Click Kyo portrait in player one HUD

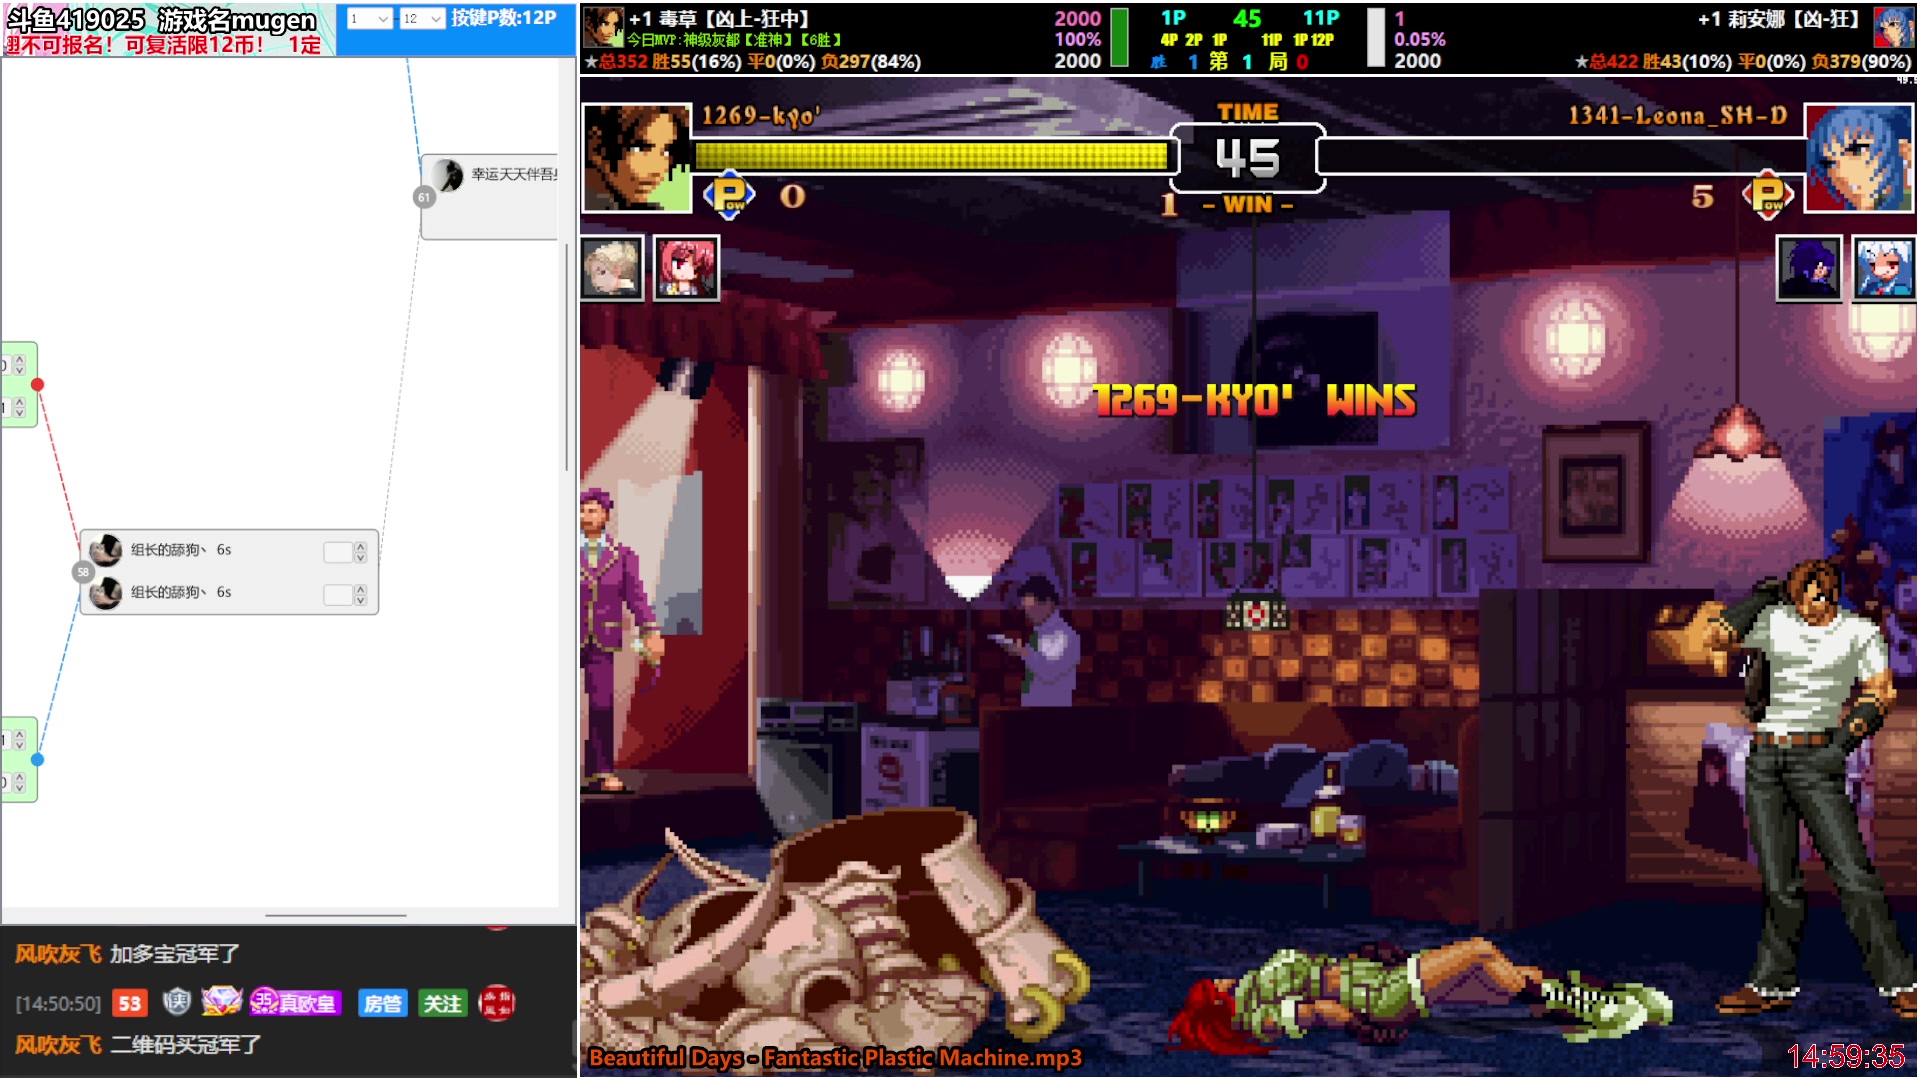coord(637,158)
